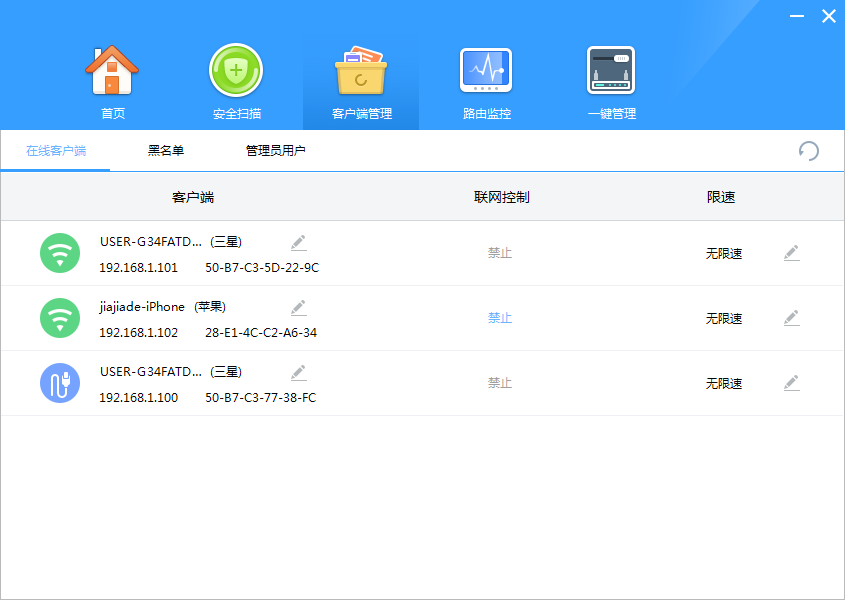Click the refresh icon above the client list
845x600 pixels.
(x=809, y=151)
